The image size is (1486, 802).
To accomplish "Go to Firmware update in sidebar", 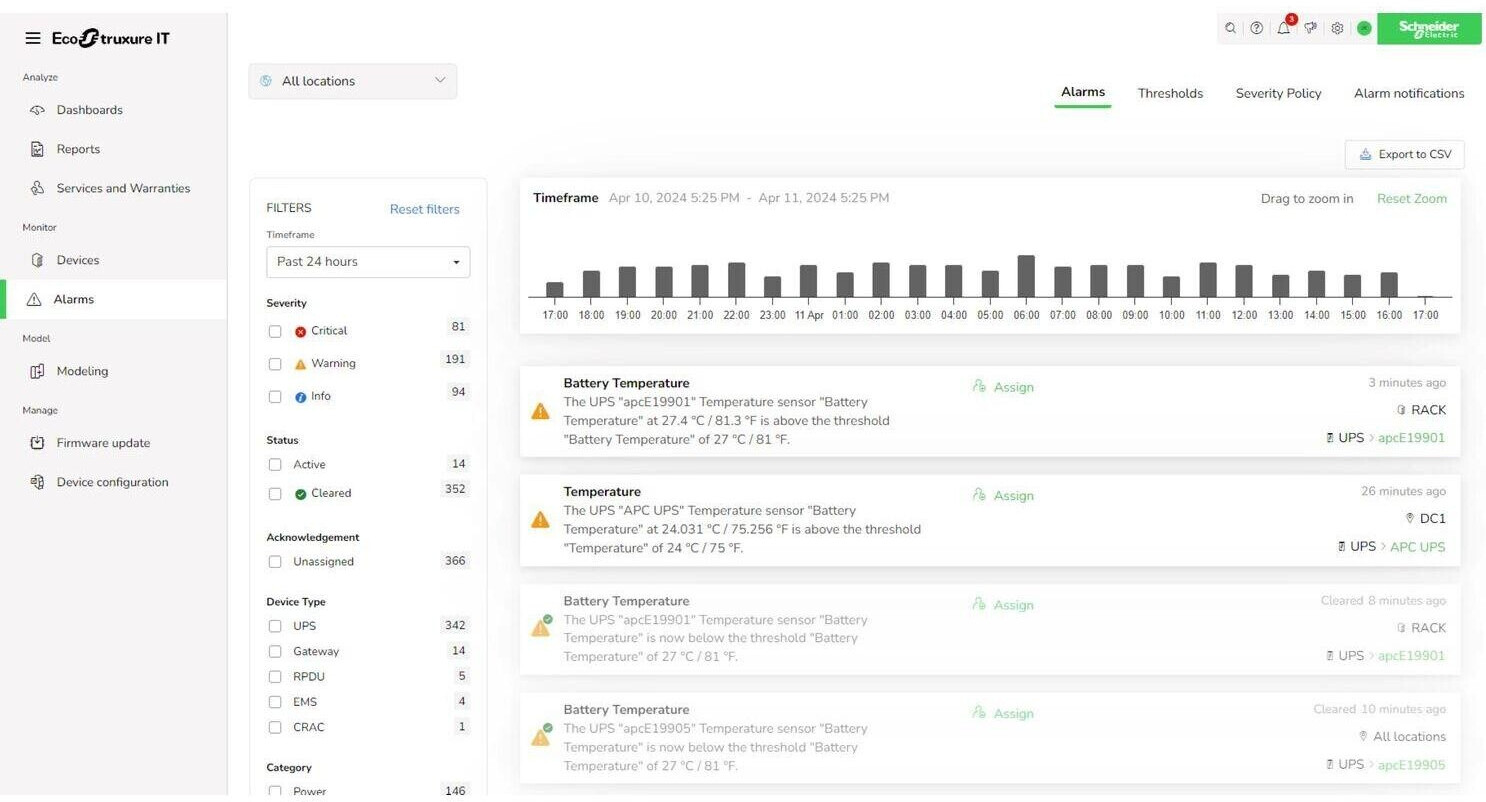I will click(103, 443).
